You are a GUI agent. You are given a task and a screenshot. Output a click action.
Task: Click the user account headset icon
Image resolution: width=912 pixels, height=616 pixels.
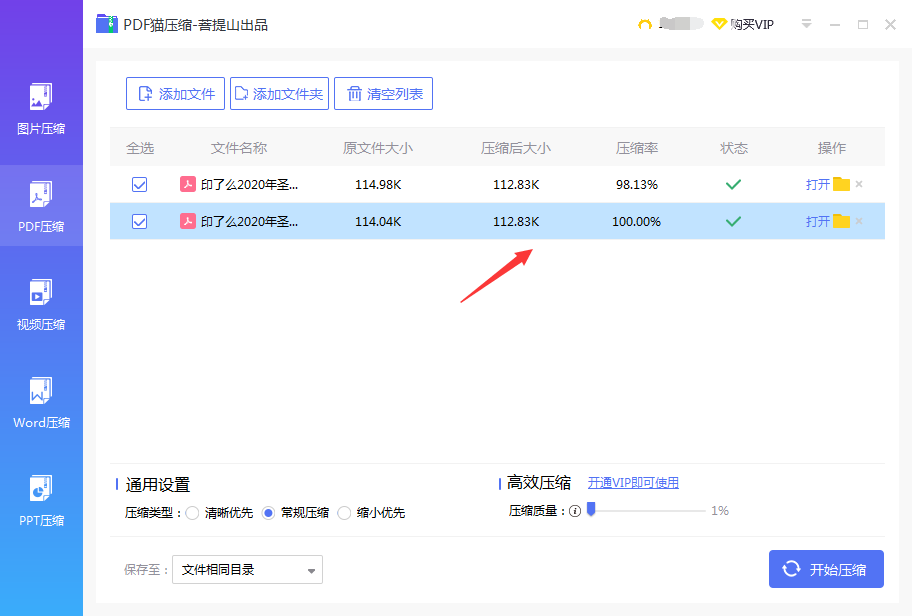[644, 24]
